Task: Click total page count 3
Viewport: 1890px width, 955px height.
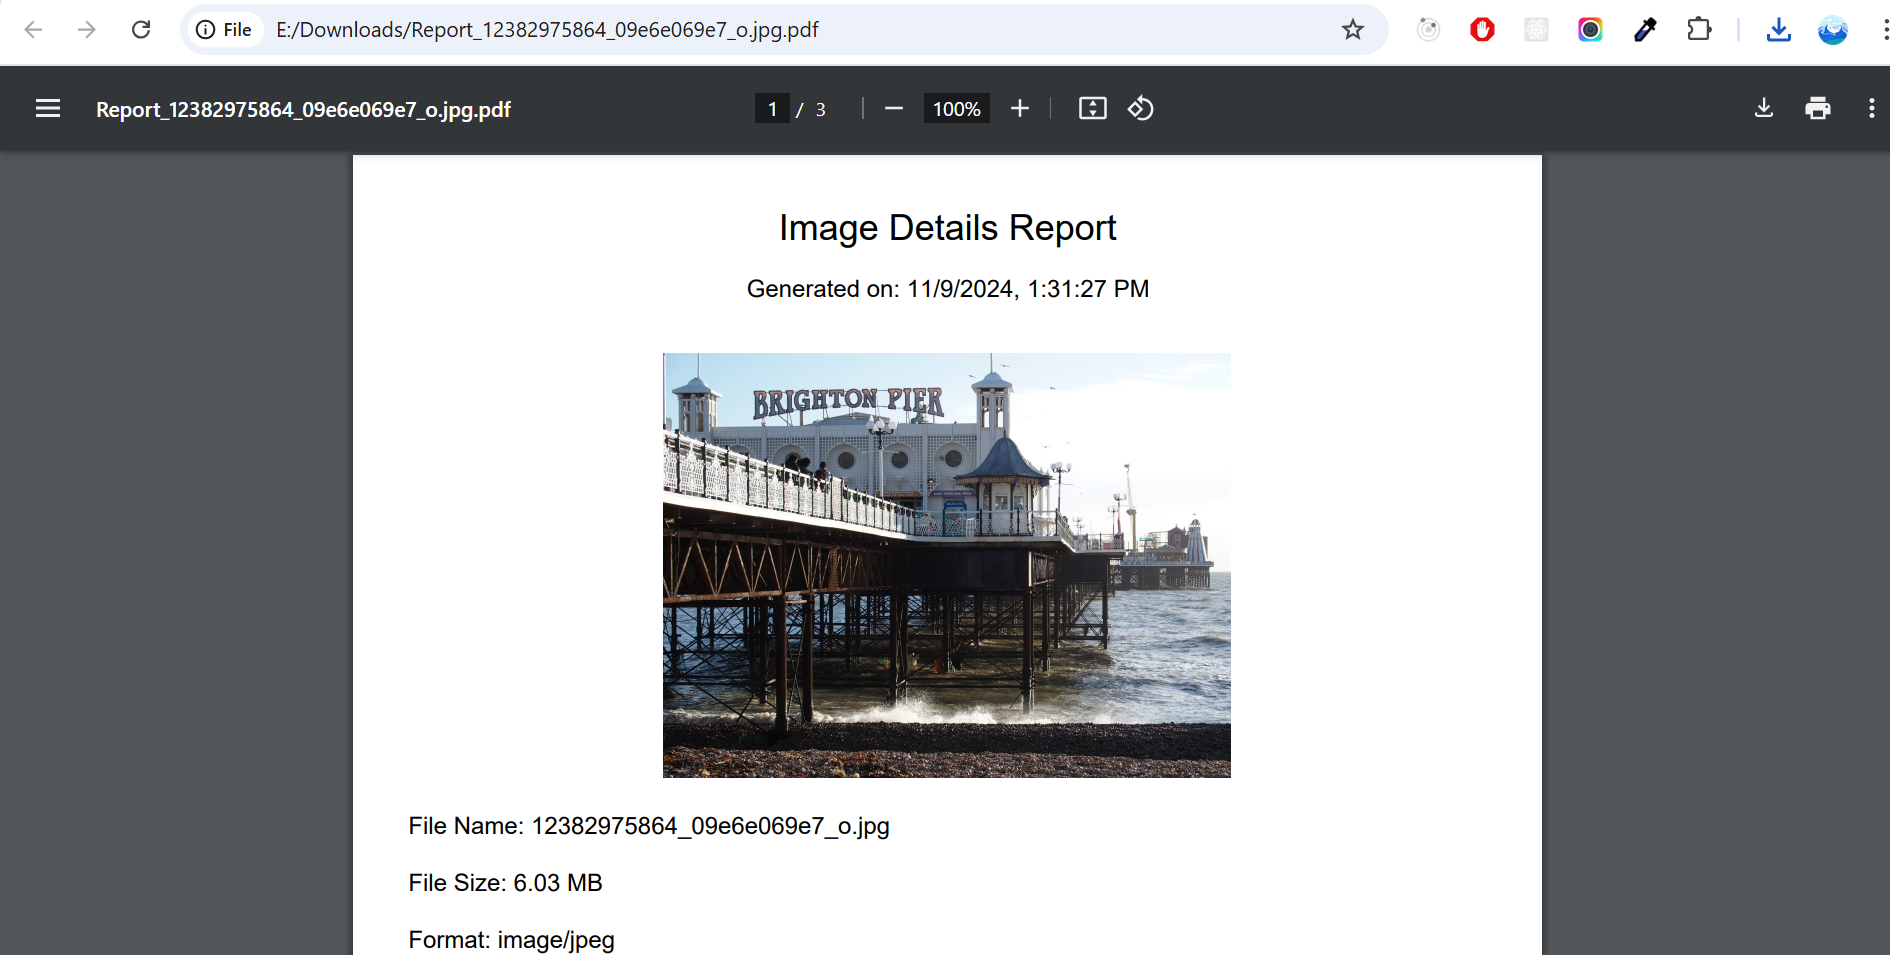Action: 820,109
